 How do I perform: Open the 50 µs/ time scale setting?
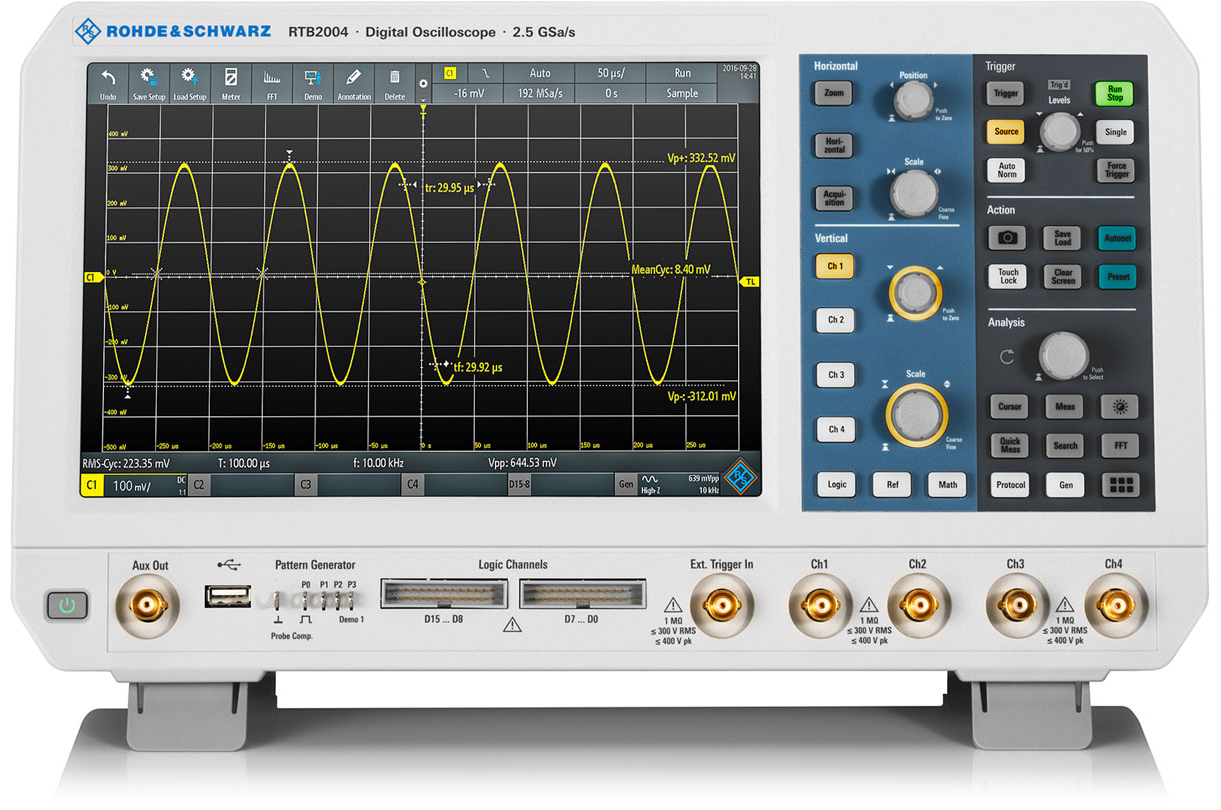point(610,73)
